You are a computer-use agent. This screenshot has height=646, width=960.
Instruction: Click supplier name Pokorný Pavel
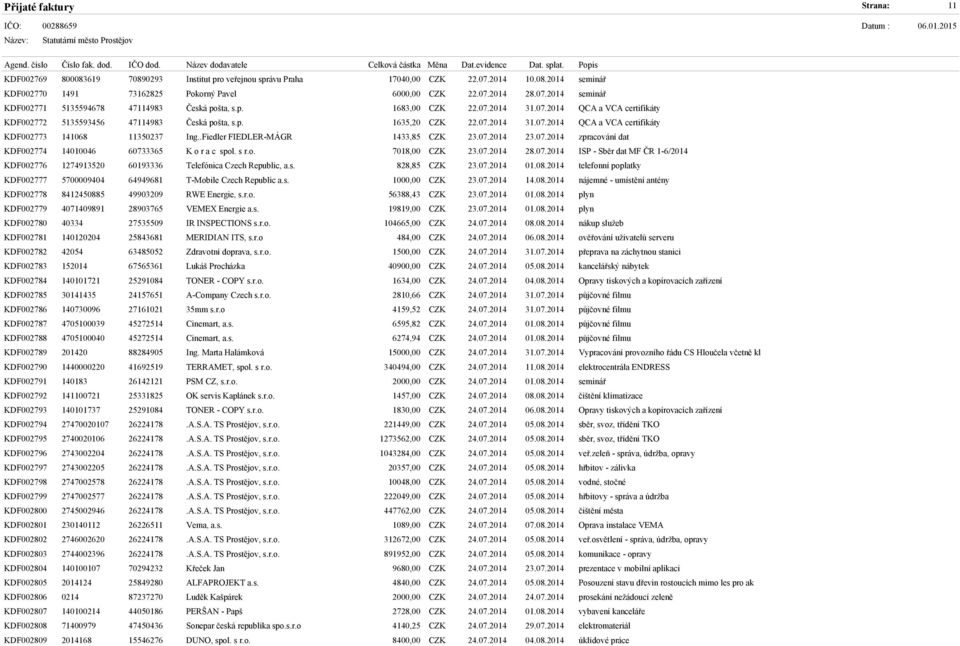(211, 94)
